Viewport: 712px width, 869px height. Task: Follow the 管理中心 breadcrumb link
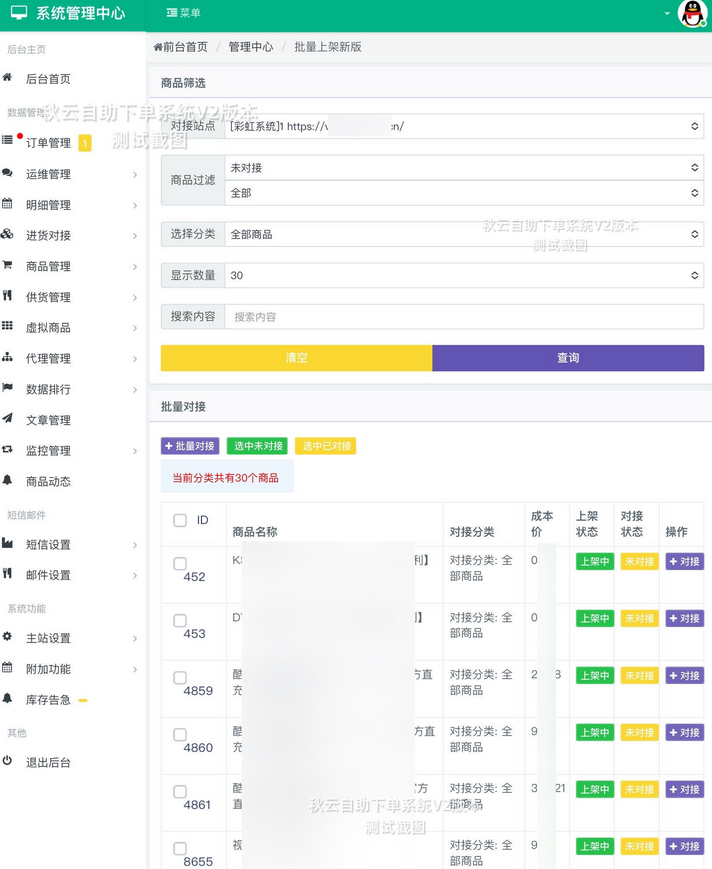[x=250, y=47]
